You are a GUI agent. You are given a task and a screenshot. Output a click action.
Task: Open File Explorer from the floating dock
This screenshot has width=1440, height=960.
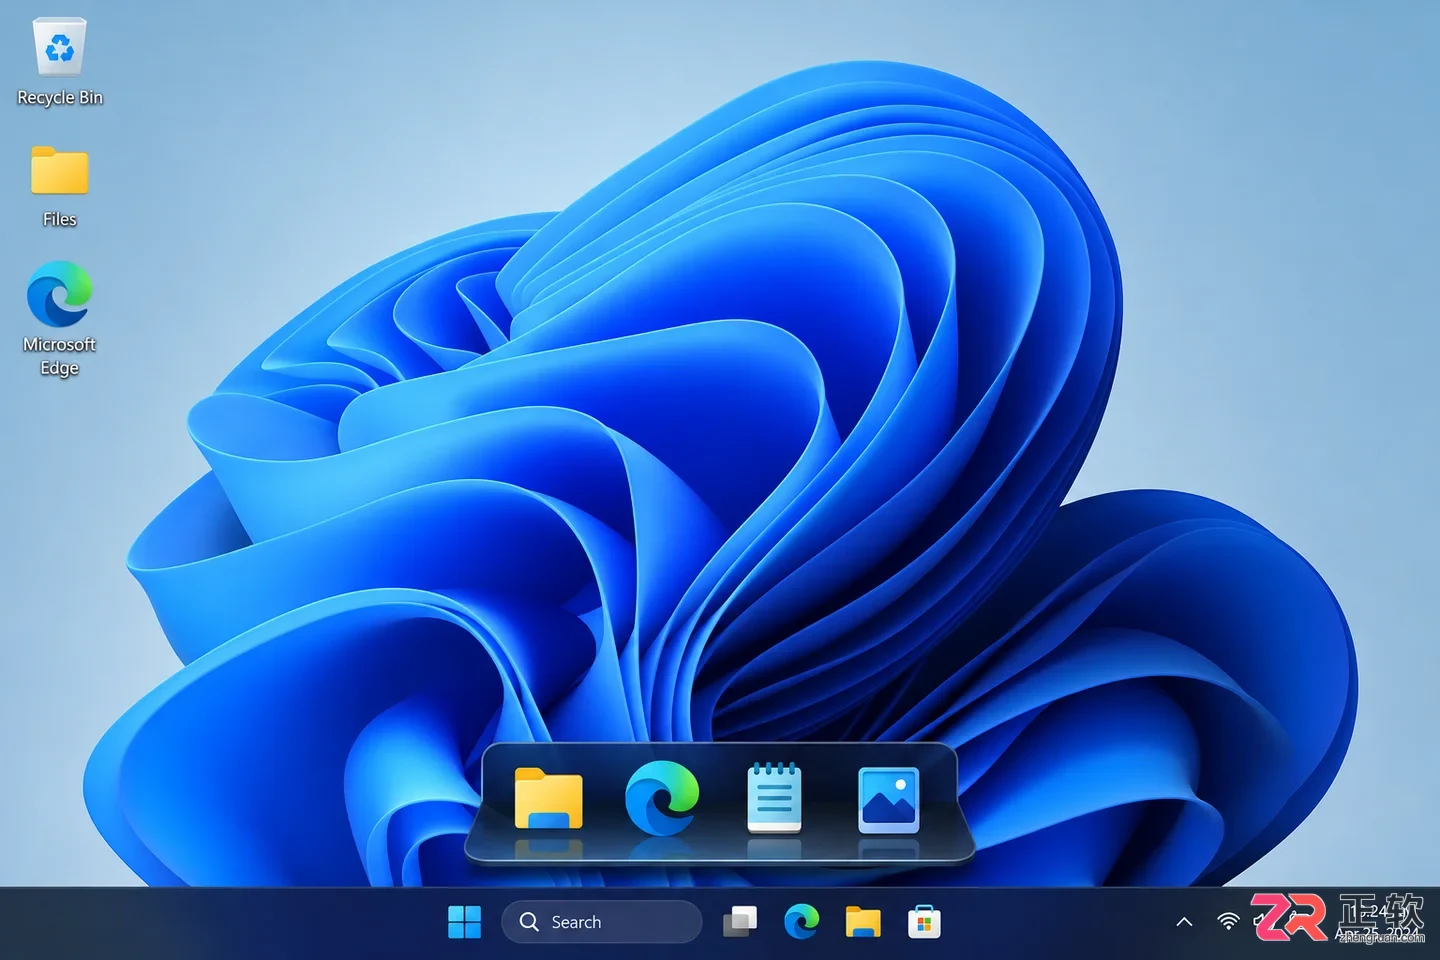click(548, 798)
